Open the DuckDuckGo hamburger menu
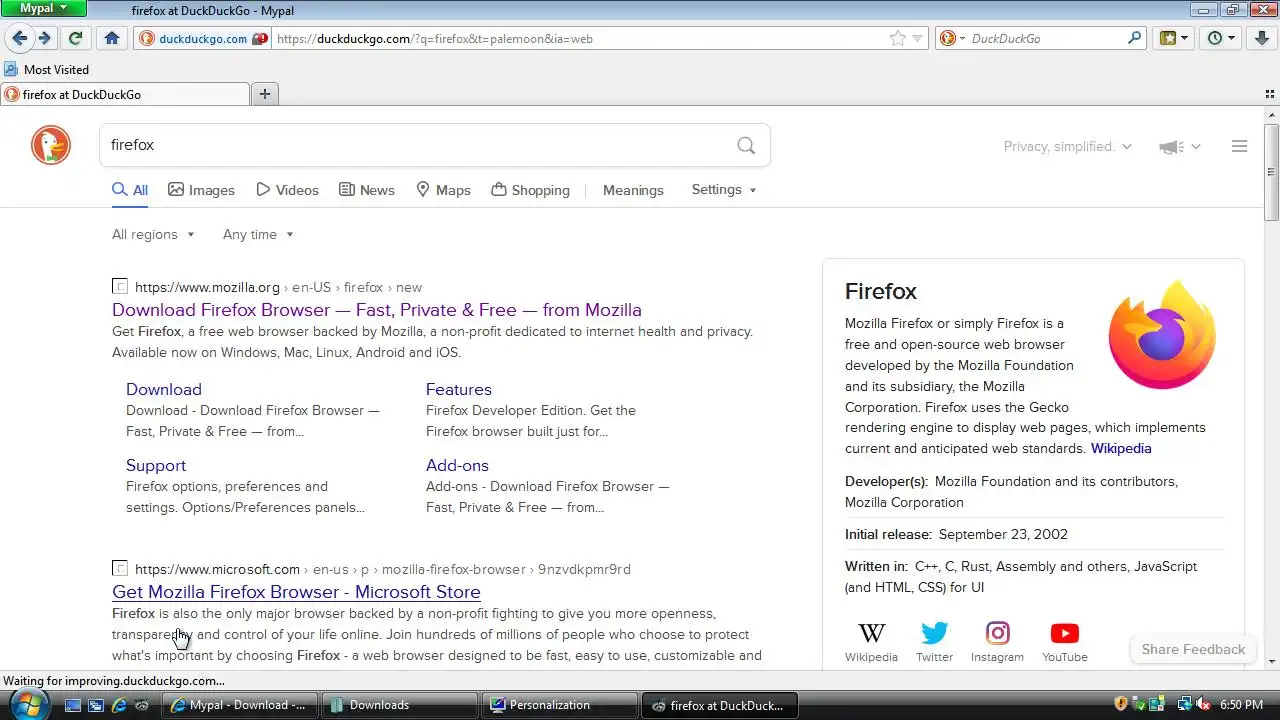Image resolution: width=1280 pixels, height=720 pixels. coord(1239,146)
